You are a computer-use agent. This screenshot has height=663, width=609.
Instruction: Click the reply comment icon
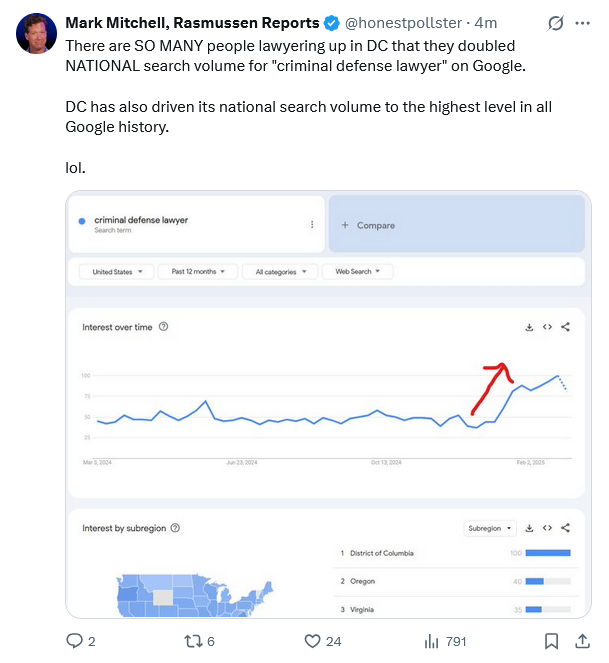coord(74,641)
